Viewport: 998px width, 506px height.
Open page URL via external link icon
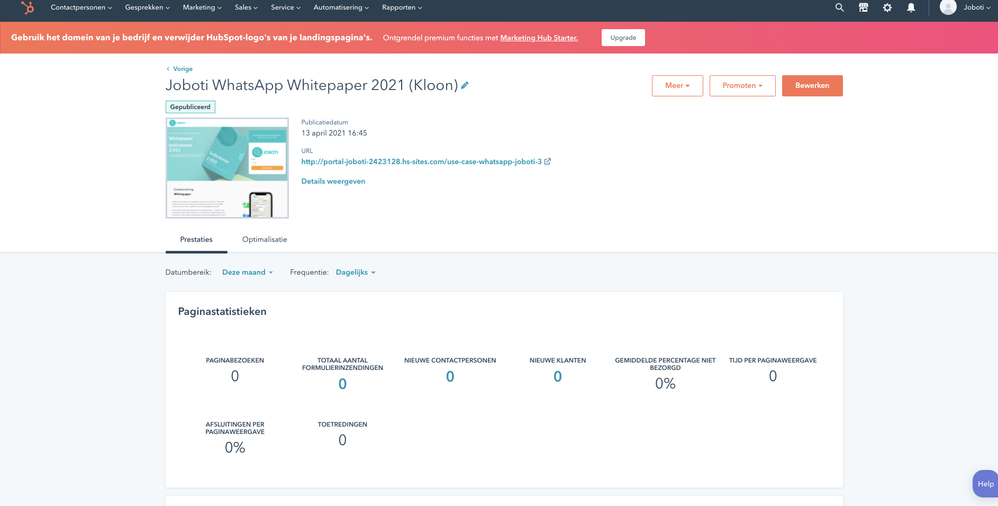point(547,162)
